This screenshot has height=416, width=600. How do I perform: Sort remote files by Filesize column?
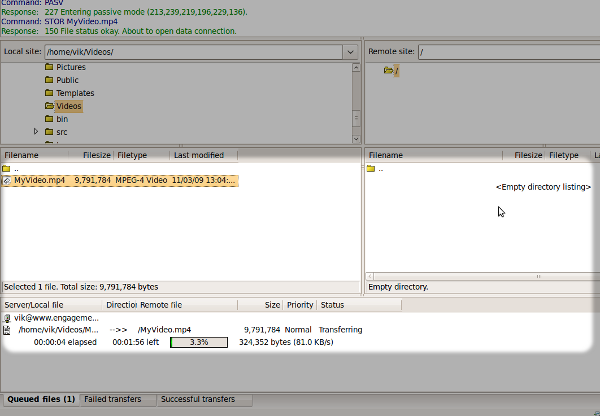[524, 155]
